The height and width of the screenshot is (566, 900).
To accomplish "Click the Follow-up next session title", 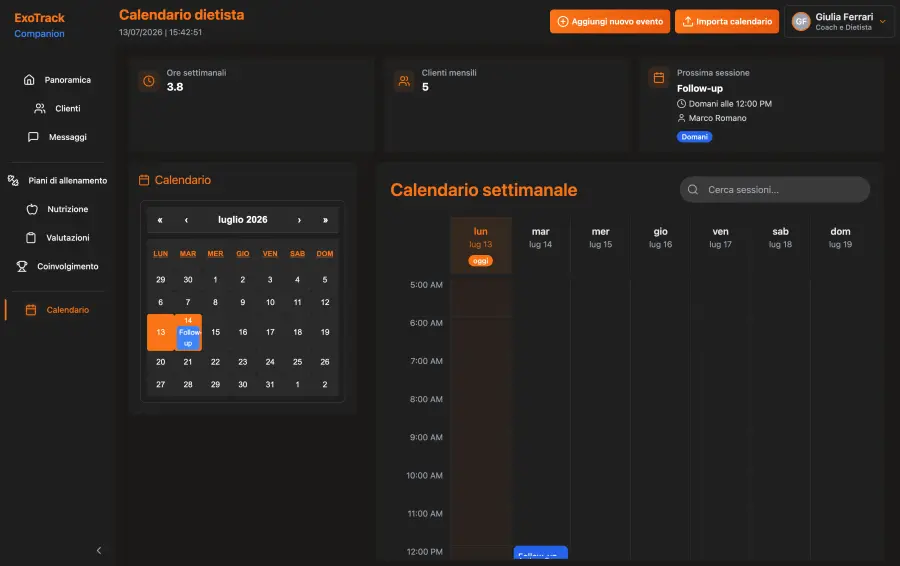I will [700, 88].
